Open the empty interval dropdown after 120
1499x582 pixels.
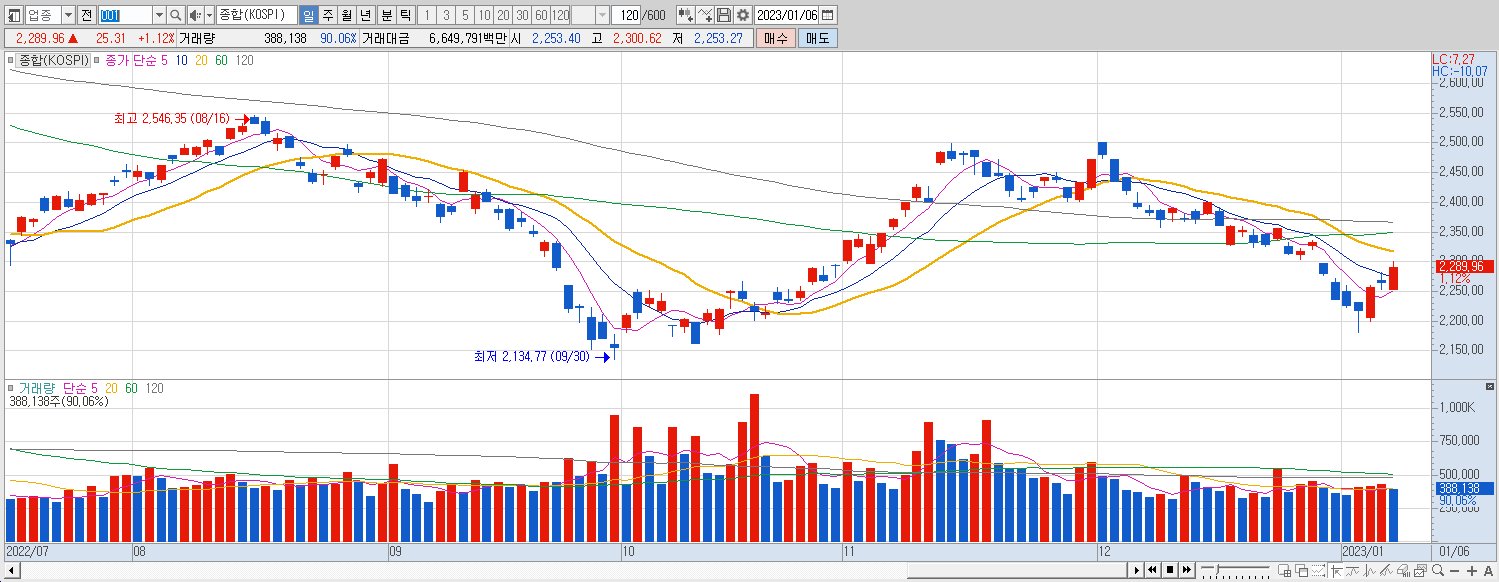pyautogui.click(x=603, y=15)
